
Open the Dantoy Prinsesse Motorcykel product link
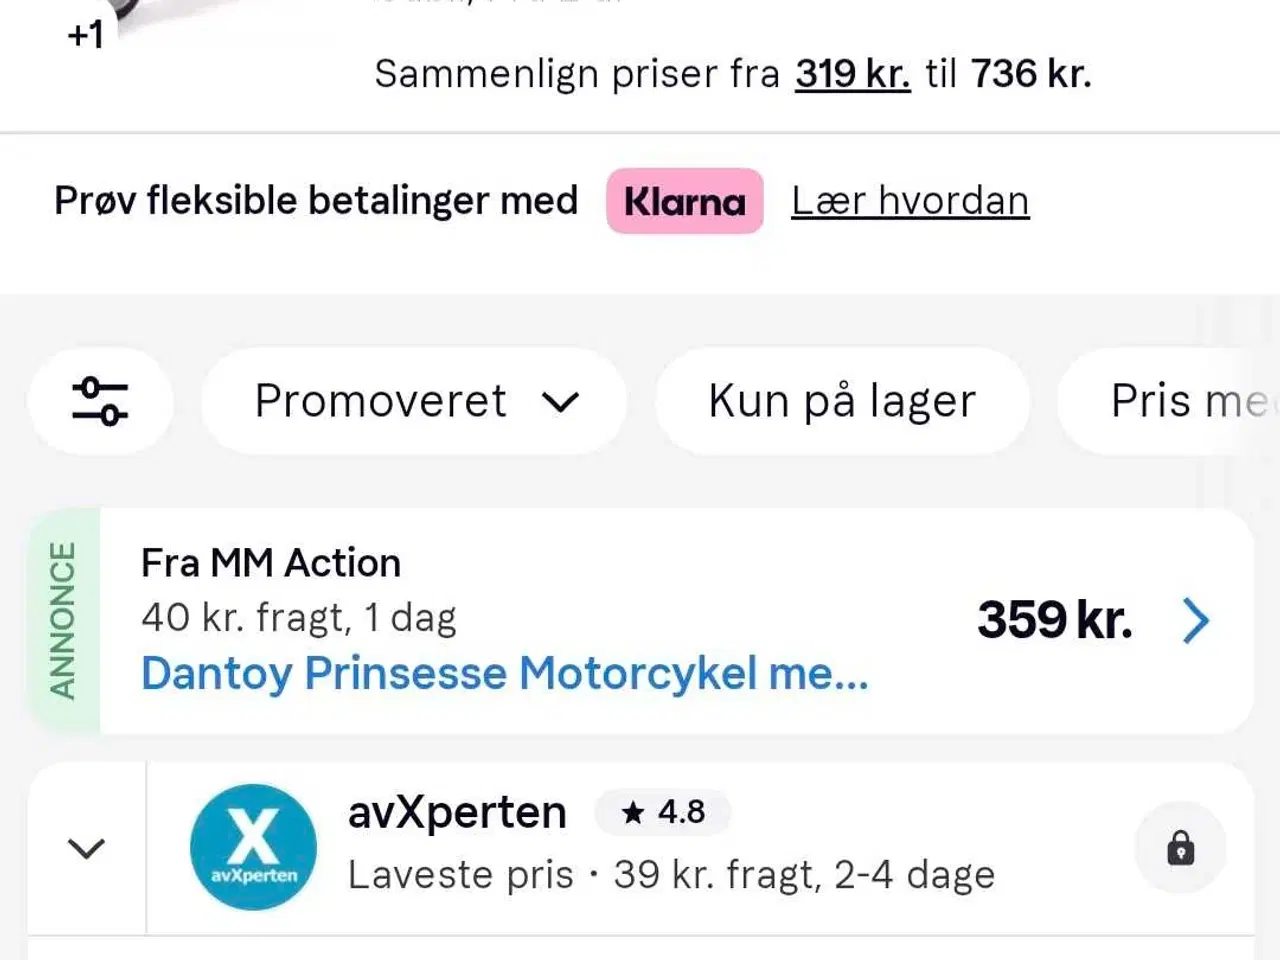click(x=505, y=673)
